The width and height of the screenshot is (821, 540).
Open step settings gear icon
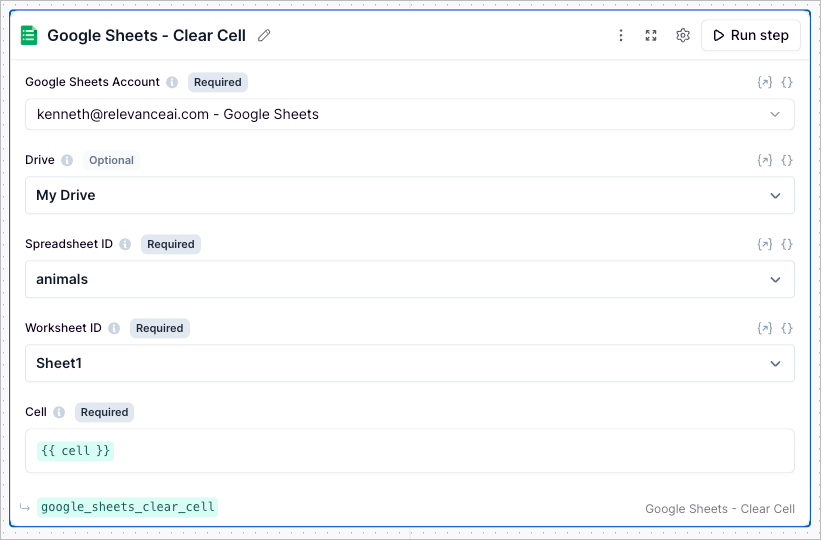683,35
